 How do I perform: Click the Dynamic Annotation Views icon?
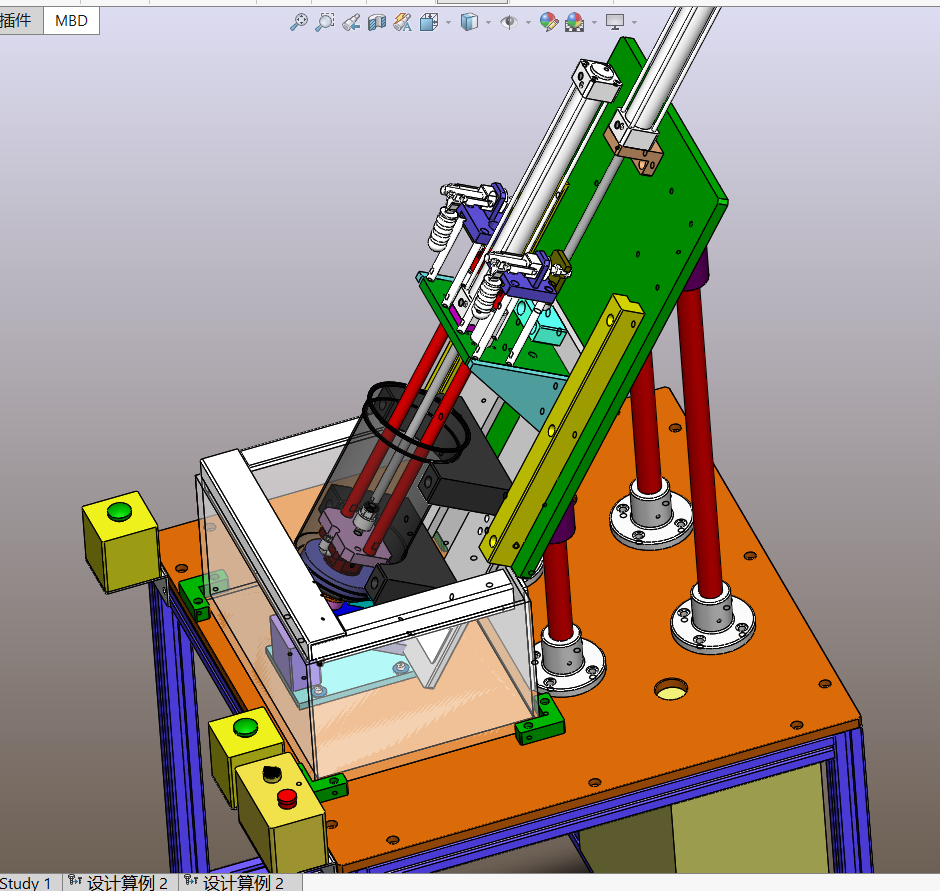tap(402, 22)
